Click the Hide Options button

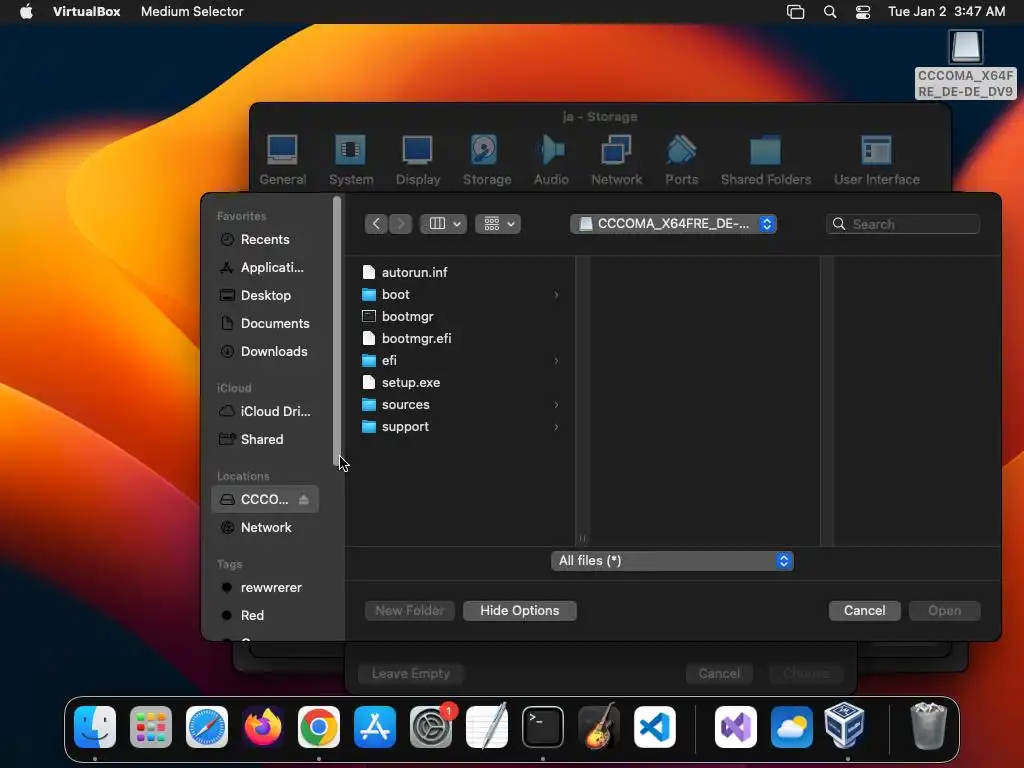point(520,611)
